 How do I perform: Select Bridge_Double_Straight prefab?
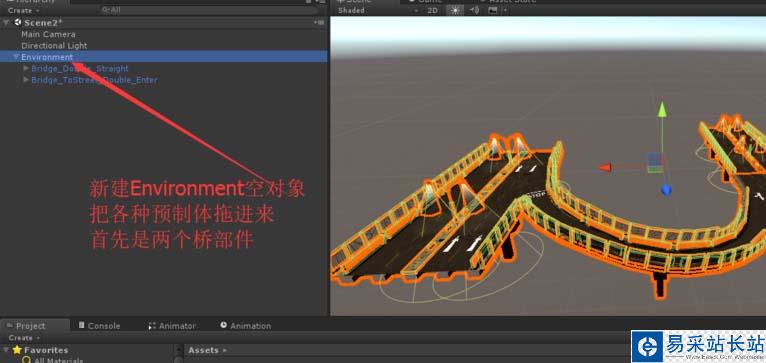click(80, 68)
